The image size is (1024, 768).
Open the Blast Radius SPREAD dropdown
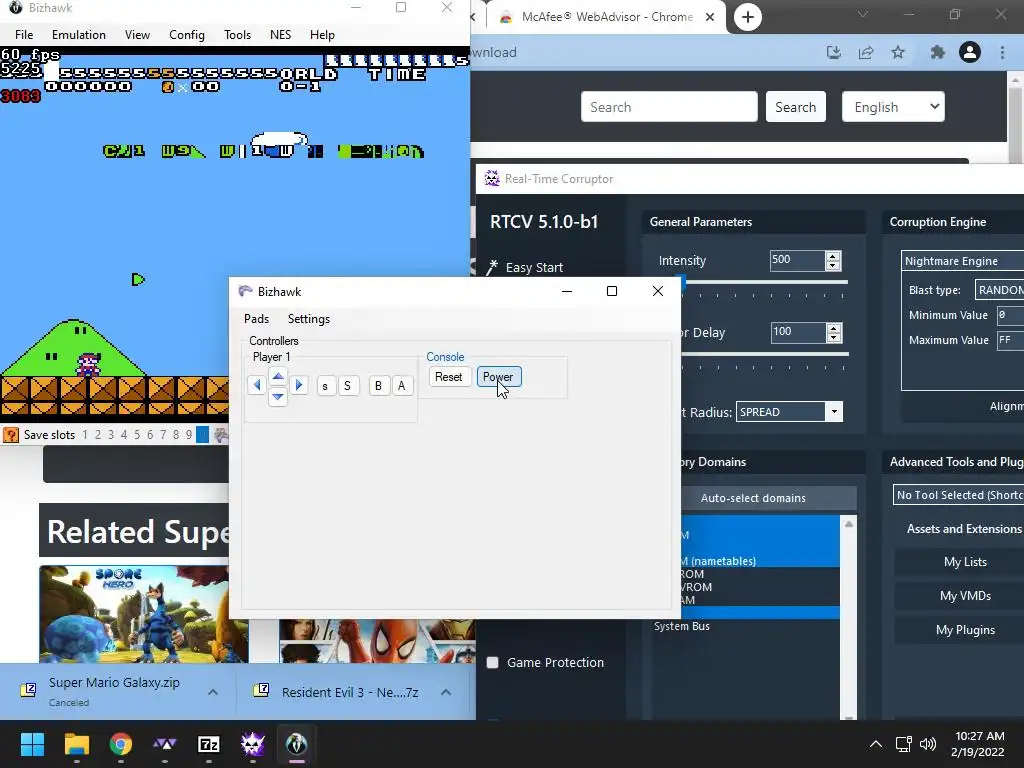point(789,411)
